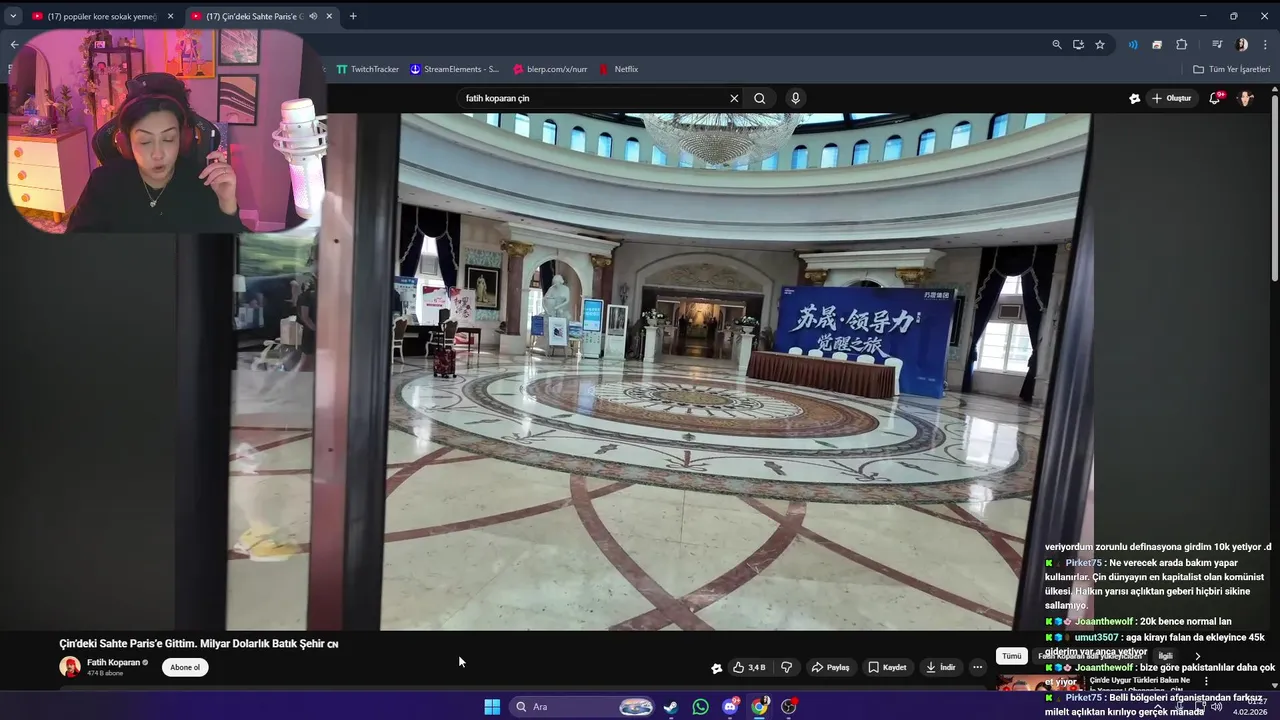The width and height of the screenshot is (1280, 720).
Task: Open the media control playlist icon
Action: 1217,44
